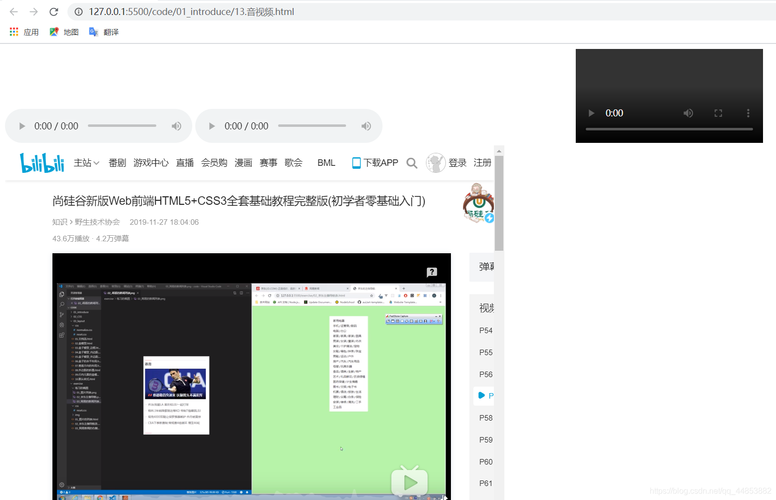Select episode P56 in the playlist
The width and height of the screenshot is (776, 500).
click(x=486, y=374)
